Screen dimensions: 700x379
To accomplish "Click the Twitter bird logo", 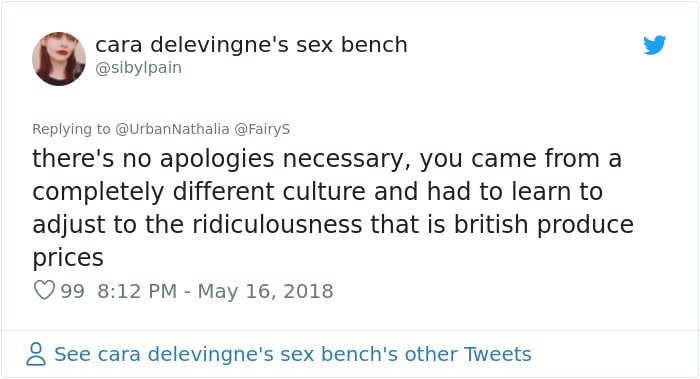I will coord(654,45).
